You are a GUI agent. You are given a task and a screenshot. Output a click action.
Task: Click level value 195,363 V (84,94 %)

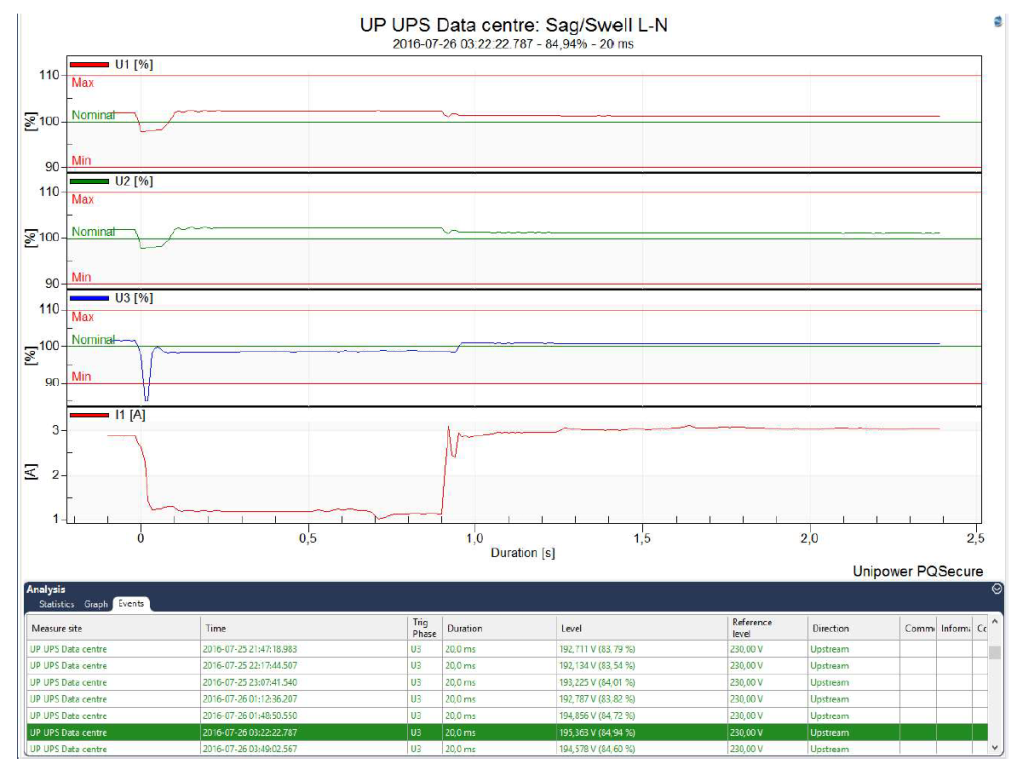(597, 733)
